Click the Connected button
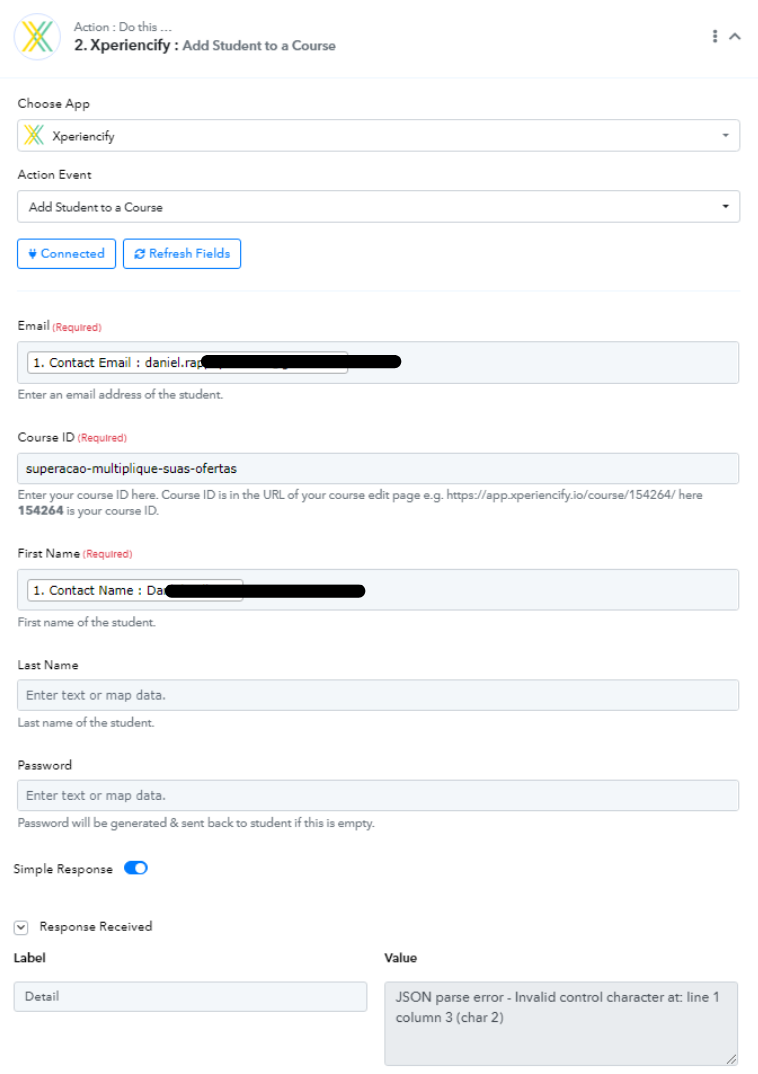The width and height of the screenshot is (758, 1074). [x=66, y=253]
